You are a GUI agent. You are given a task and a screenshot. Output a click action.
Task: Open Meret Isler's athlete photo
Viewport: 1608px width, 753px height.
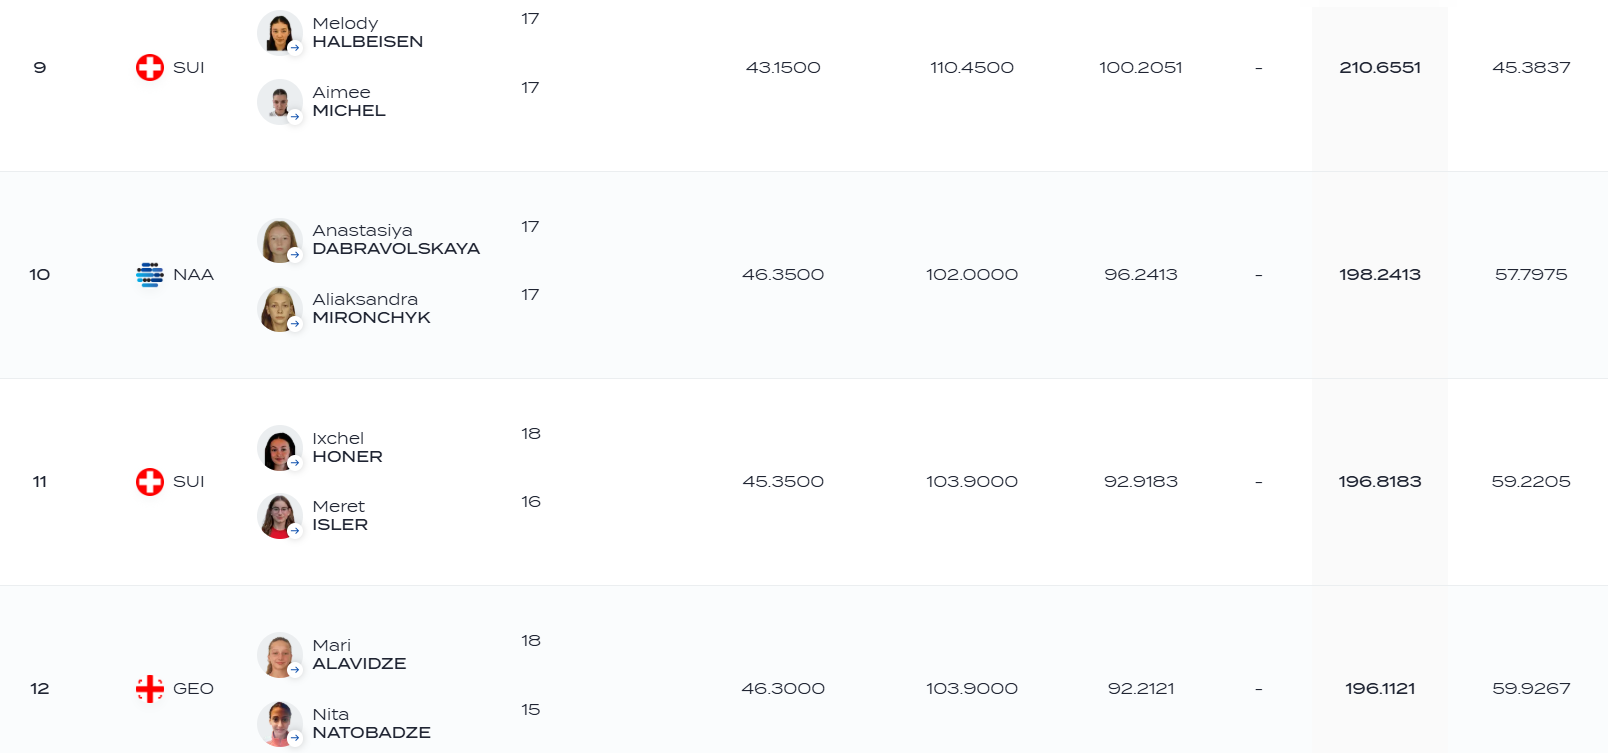[x=279, y=516]
